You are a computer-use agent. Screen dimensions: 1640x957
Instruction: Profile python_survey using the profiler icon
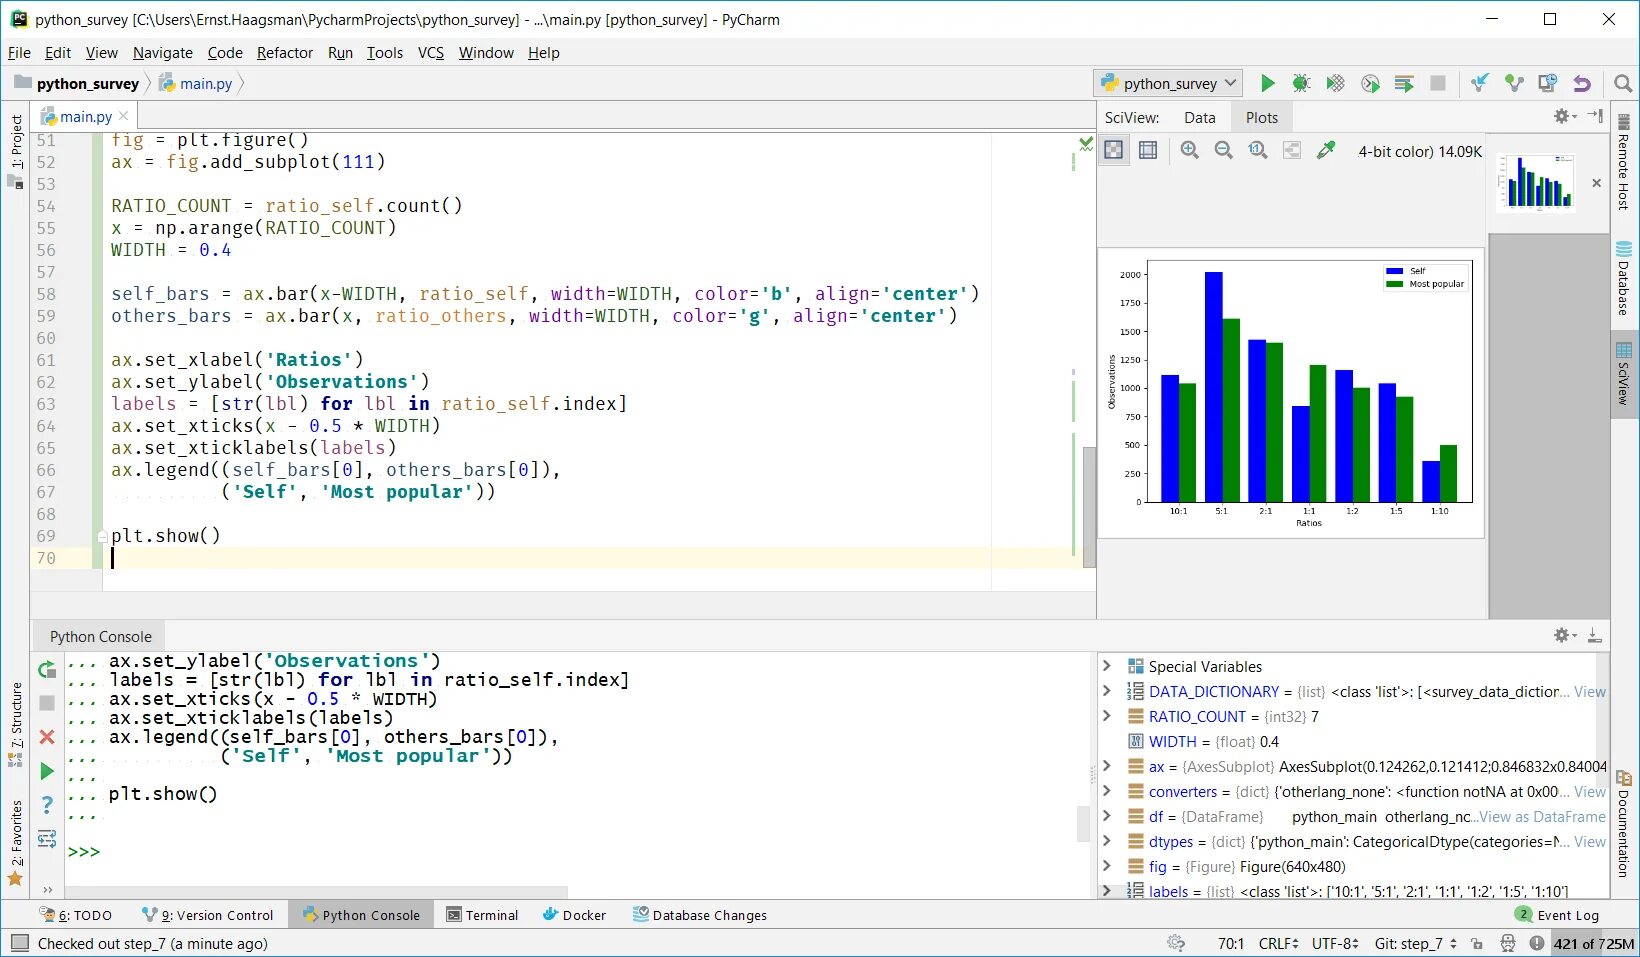point(1370,84)
